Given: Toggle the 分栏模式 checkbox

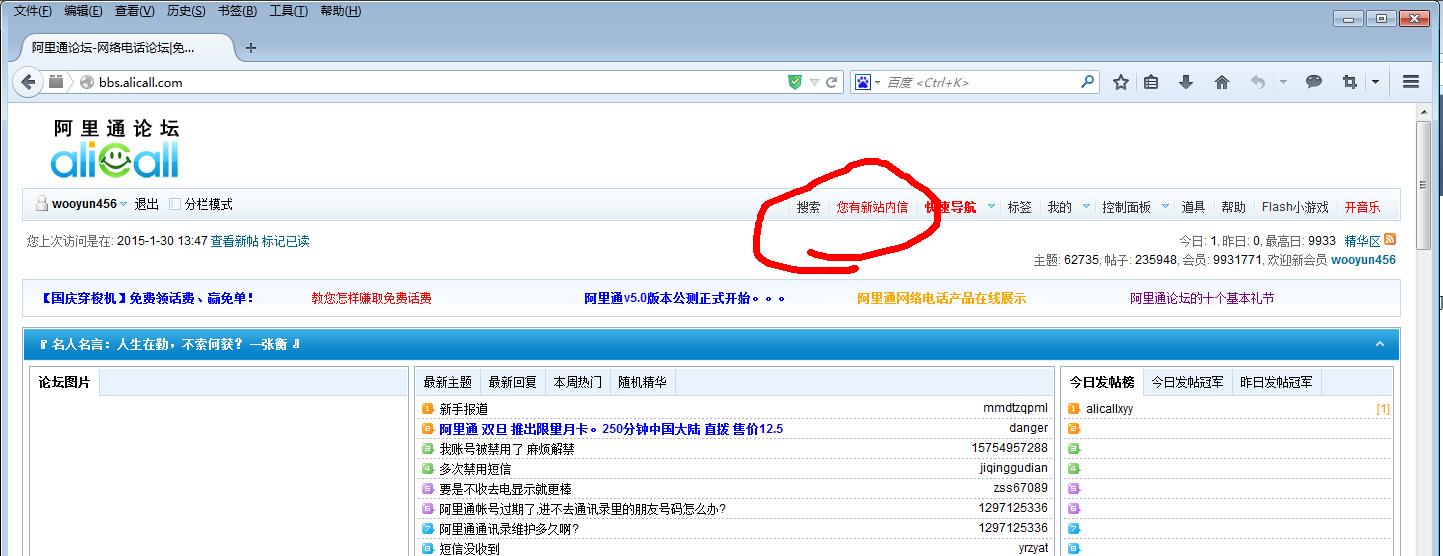Looking at the screenshot, I should tap(175, 204).
